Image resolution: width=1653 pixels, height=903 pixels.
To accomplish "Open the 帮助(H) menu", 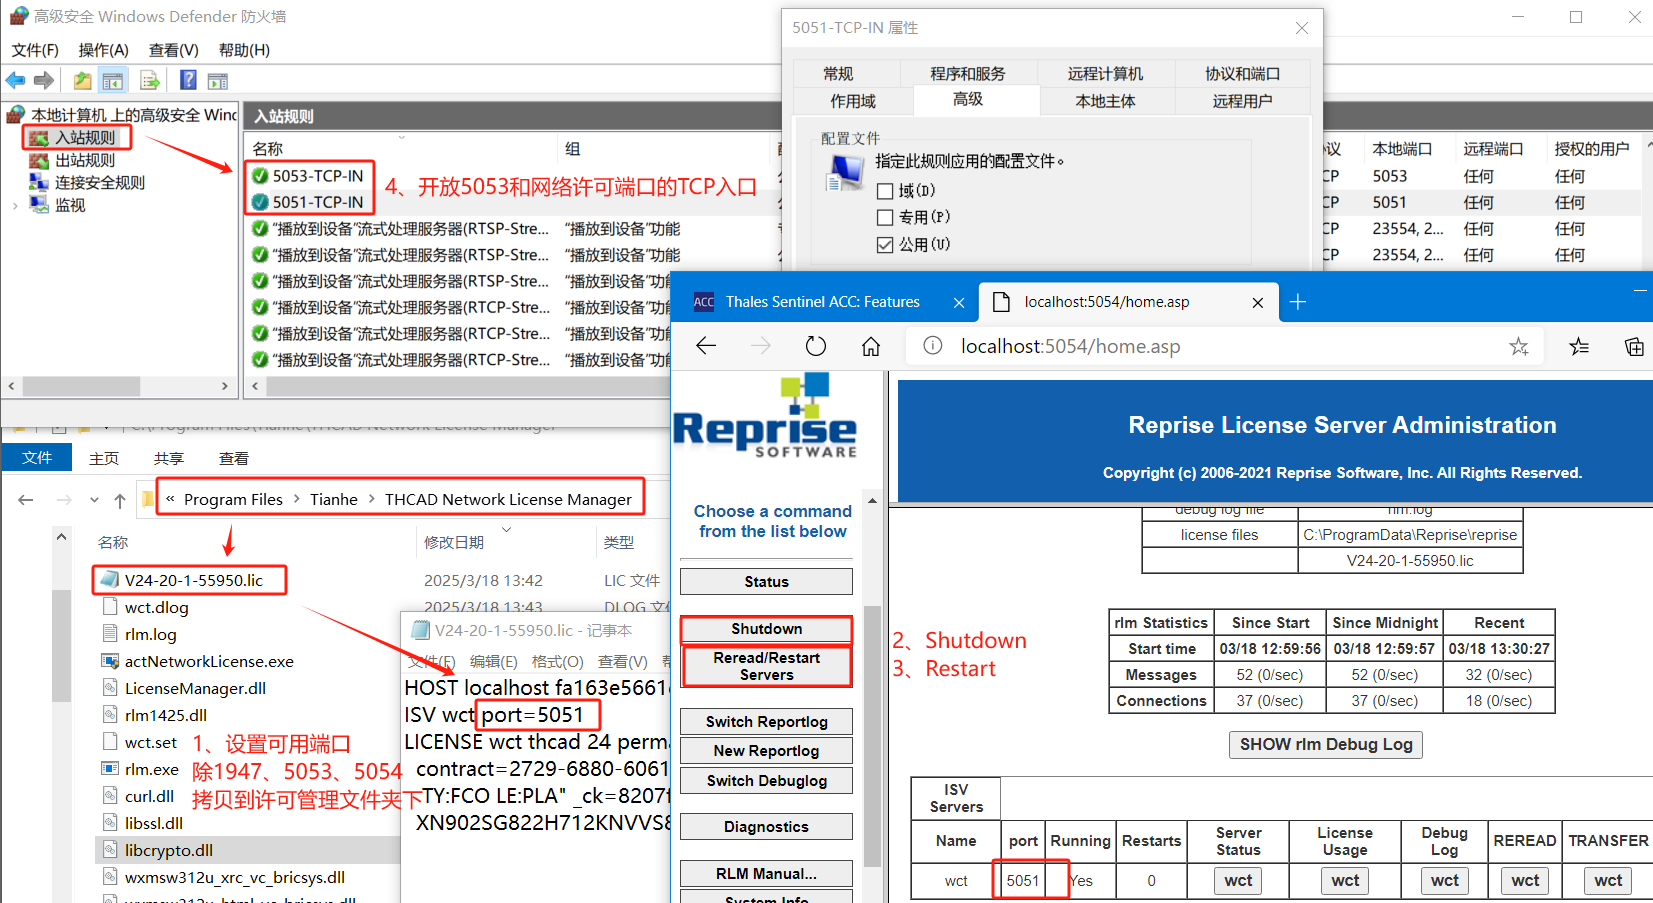I will click(x=245, y=50).
